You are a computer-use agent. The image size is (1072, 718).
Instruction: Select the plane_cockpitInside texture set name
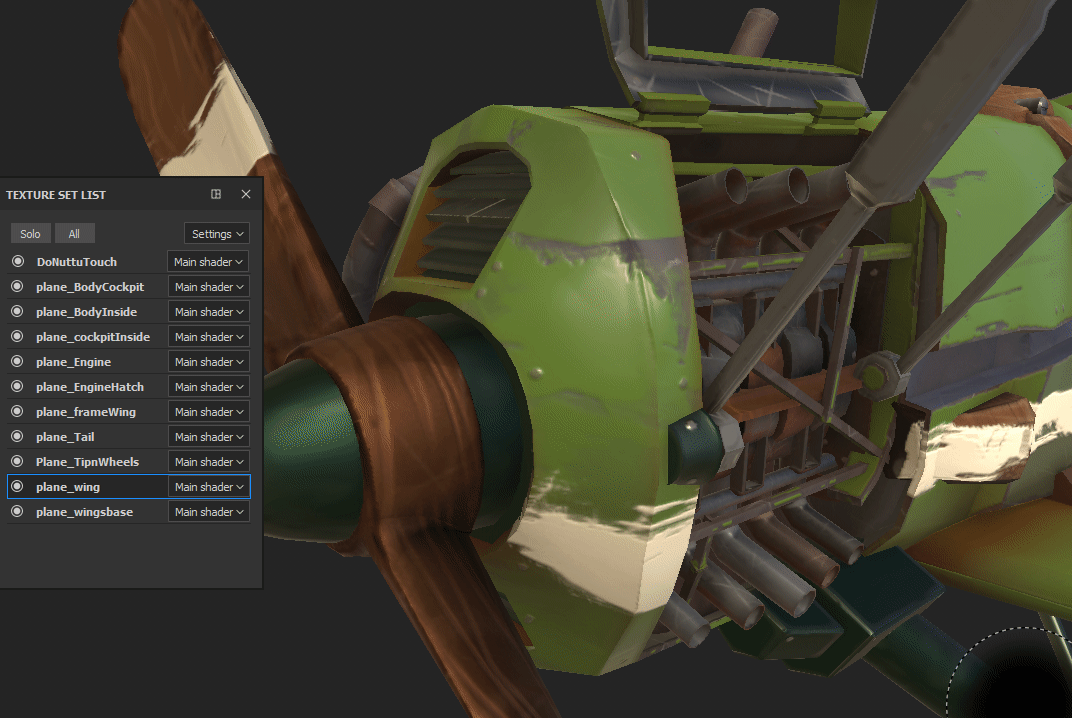coord(93,336)
